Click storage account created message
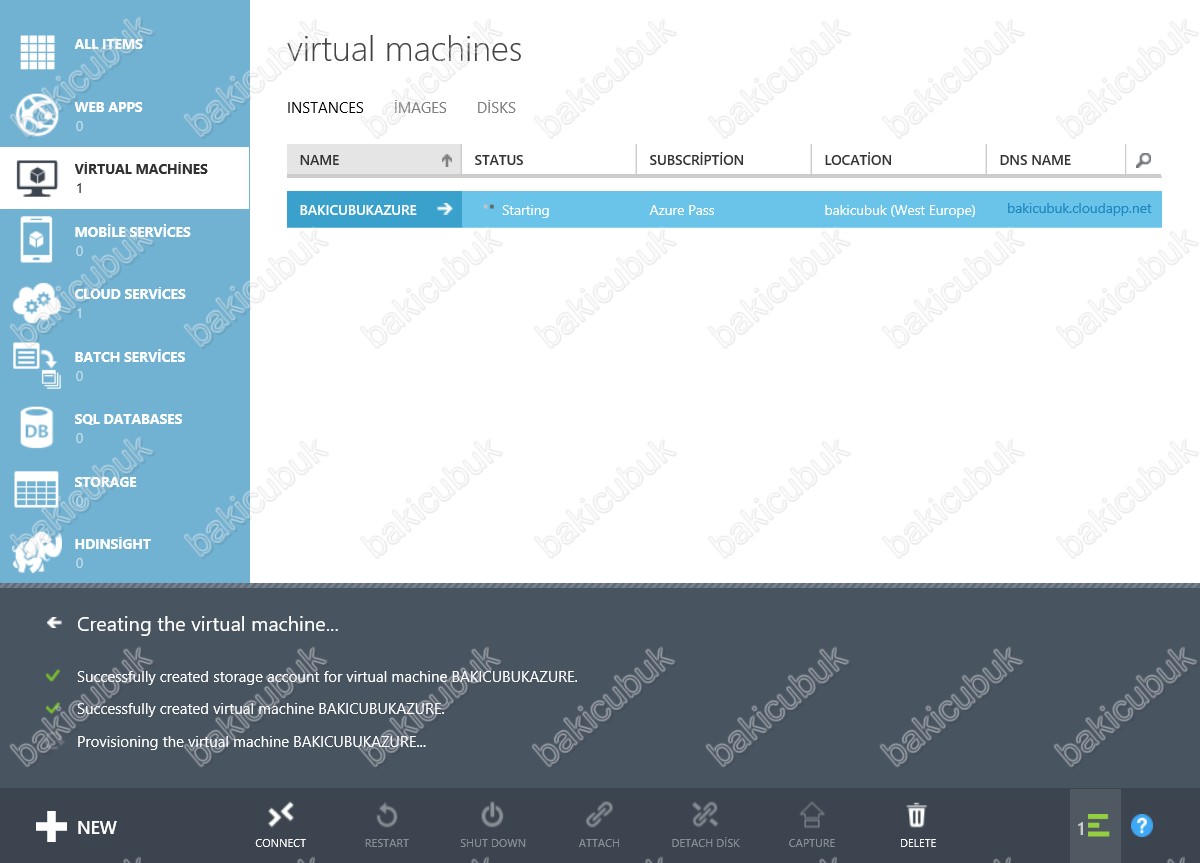Screen dimensions: 1200x863 pos(327,677)
